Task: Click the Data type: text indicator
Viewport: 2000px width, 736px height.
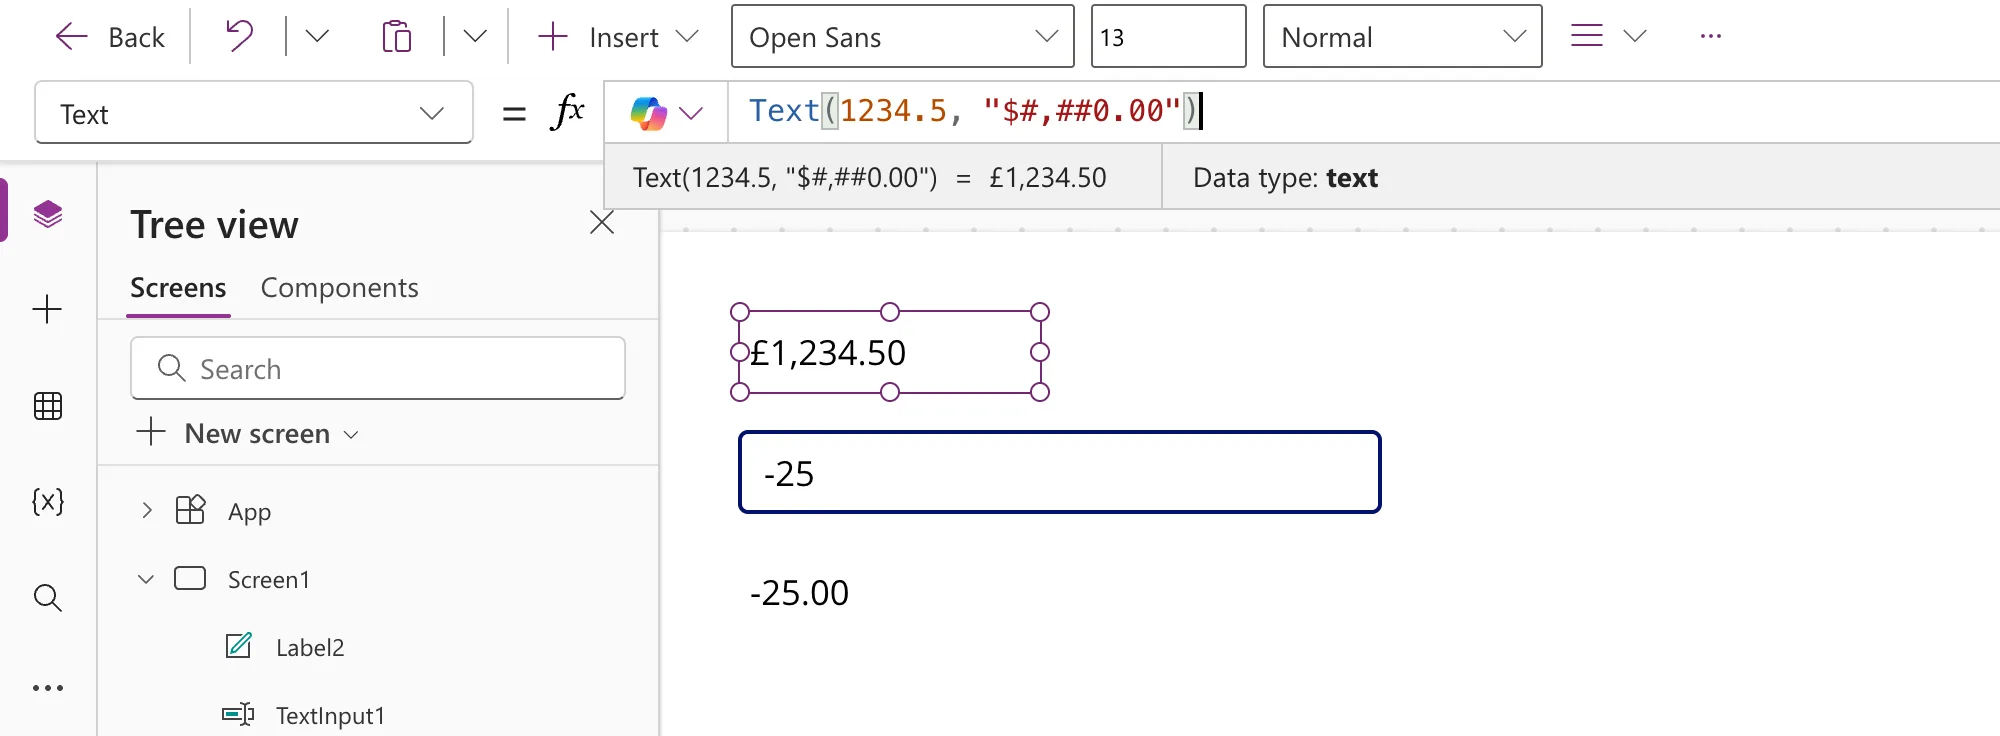Action: 1285,178
